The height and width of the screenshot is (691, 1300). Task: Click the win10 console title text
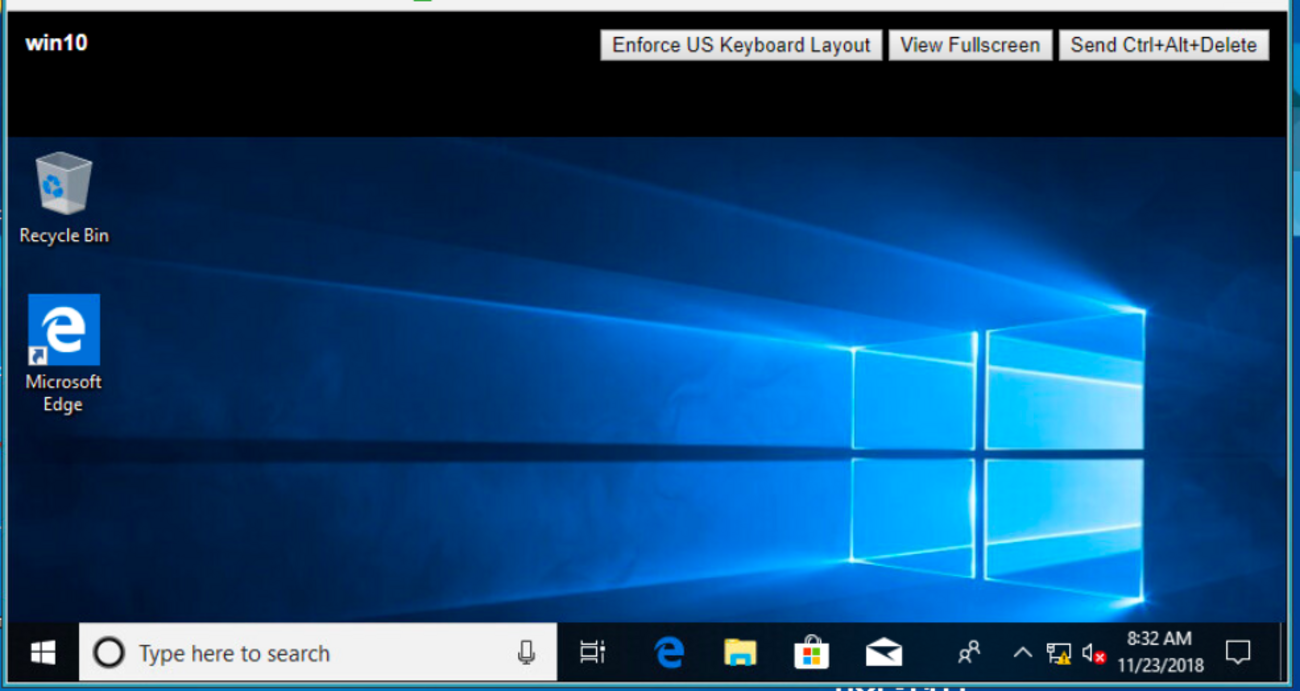pos(56,43)
